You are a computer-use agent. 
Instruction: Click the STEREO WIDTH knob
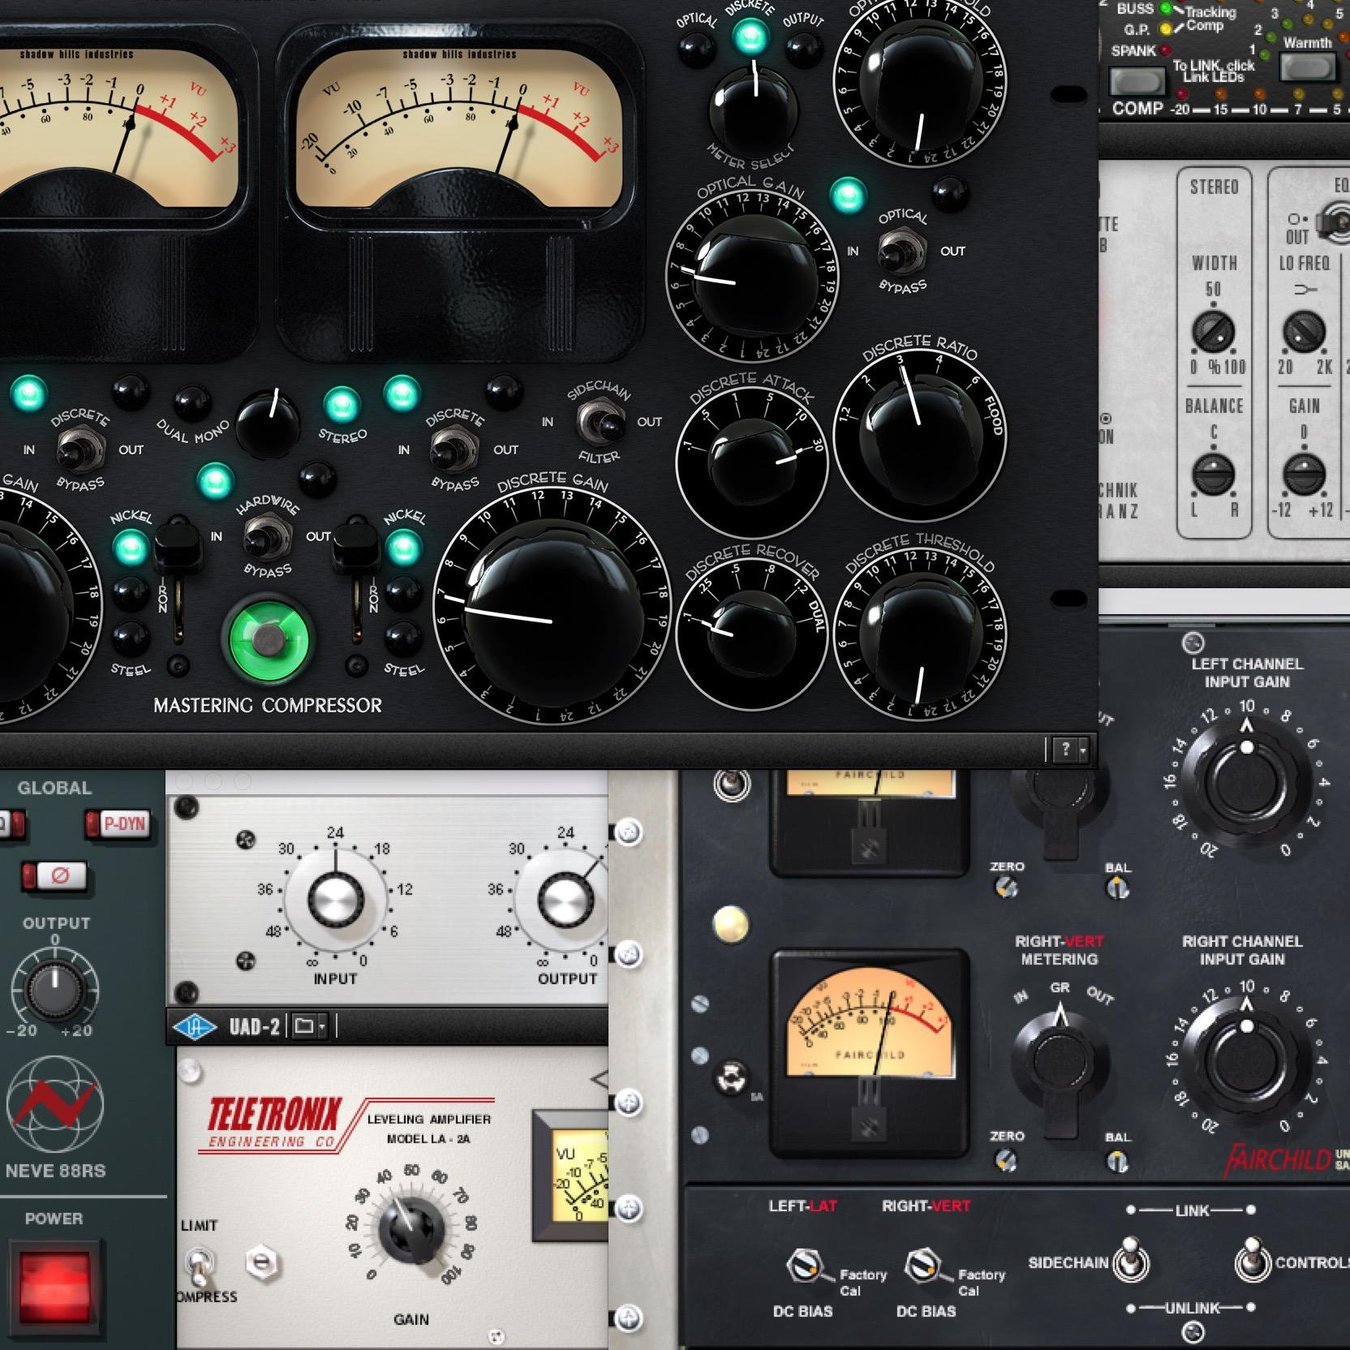pyautogui.click(x=1213, y=331)
